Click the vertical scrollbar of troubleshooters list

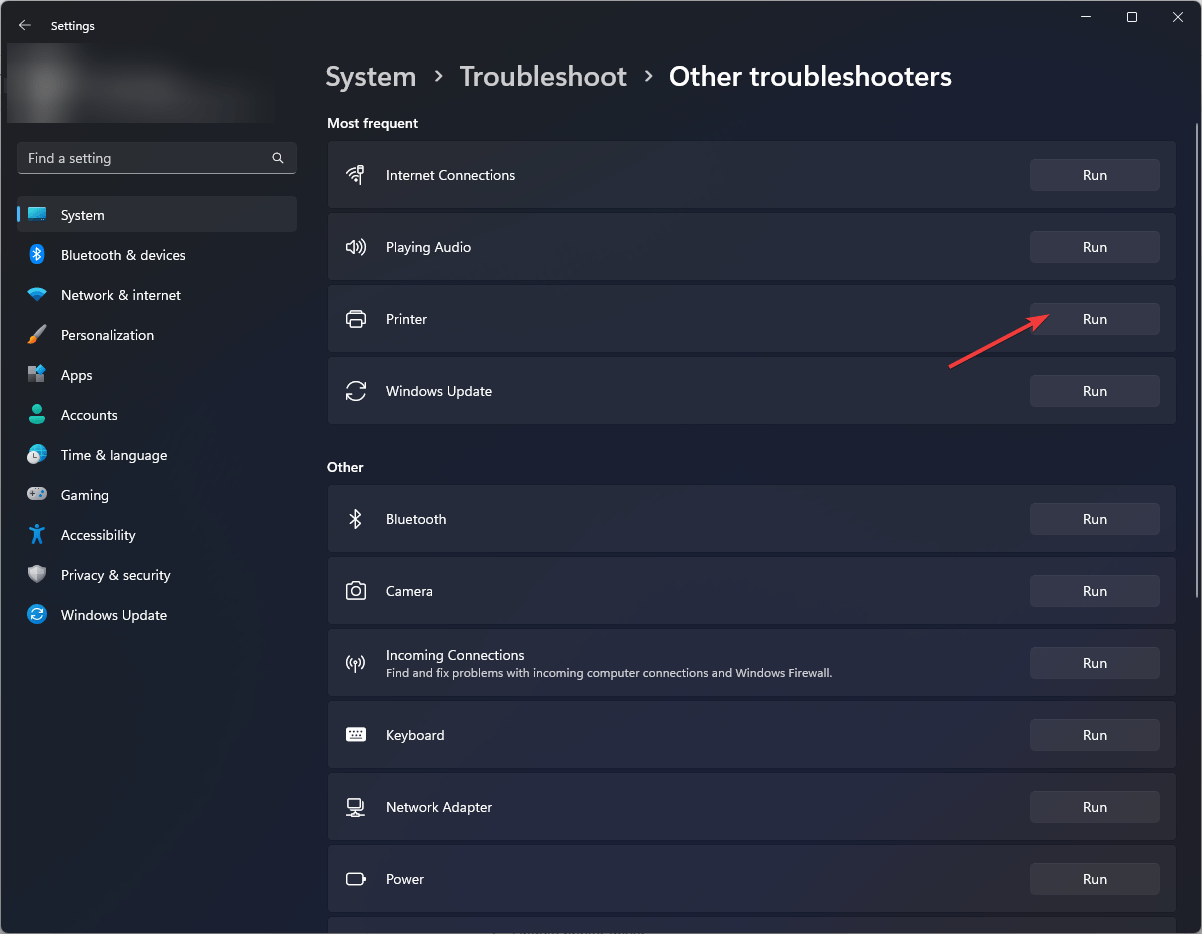pyautogui.click(x=1196, y=360)
